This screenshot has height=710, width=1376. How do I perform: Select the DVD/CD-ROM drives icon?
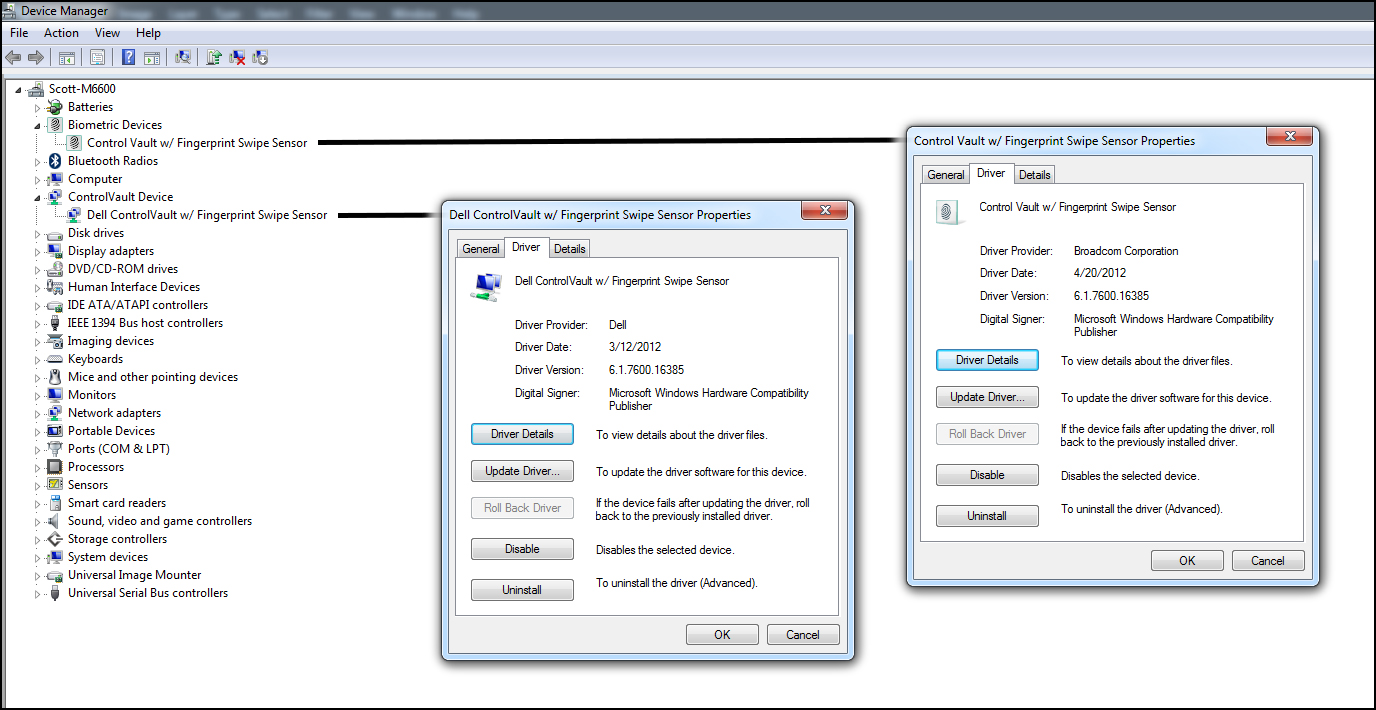tap(56, 269)
